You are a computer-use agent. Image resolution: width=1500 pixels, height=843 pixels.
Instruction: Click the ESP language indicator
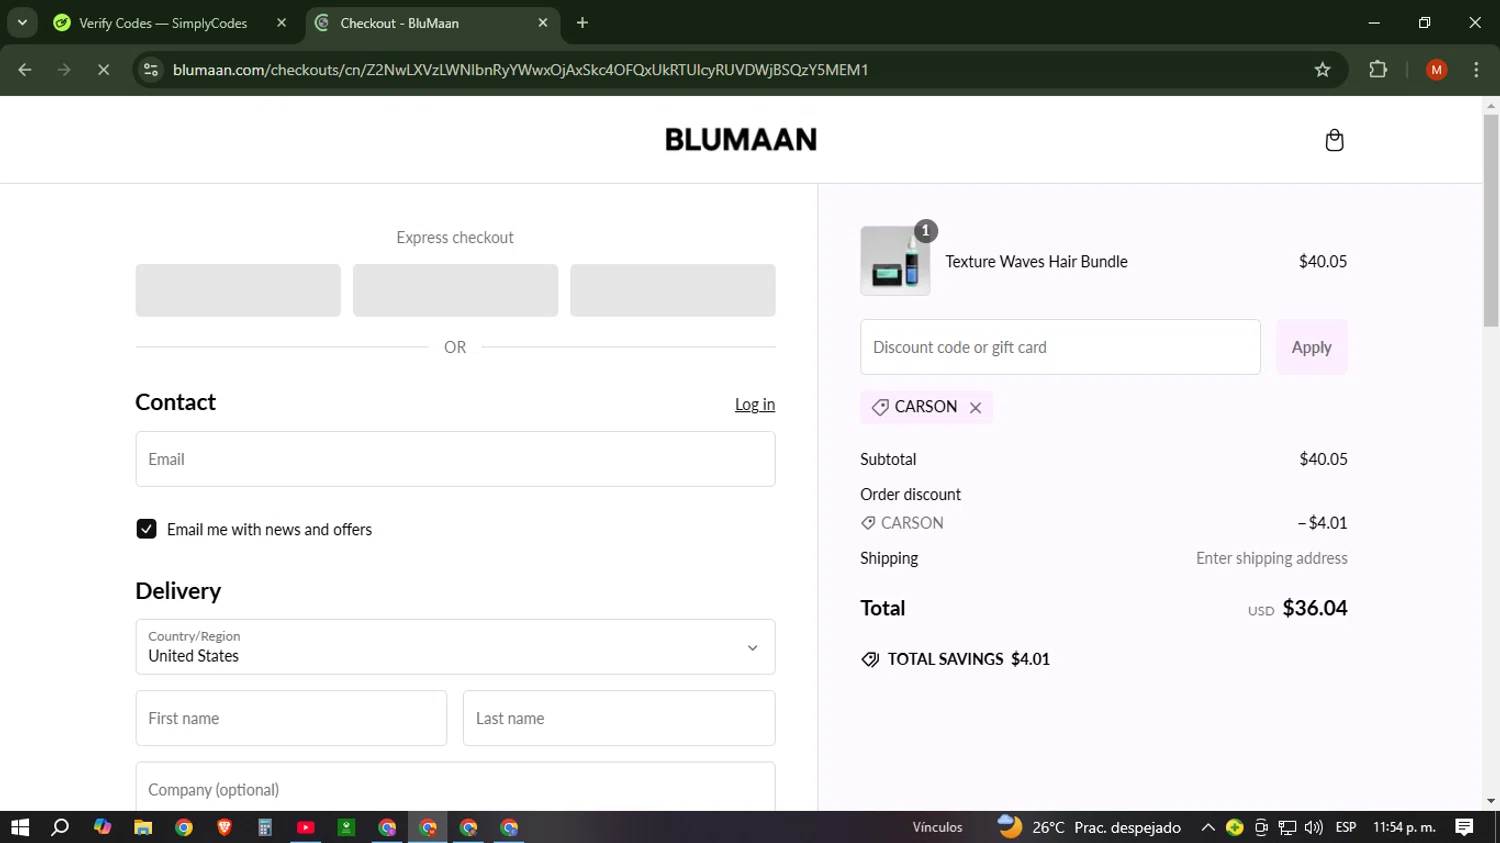(x=1346, y=827)
